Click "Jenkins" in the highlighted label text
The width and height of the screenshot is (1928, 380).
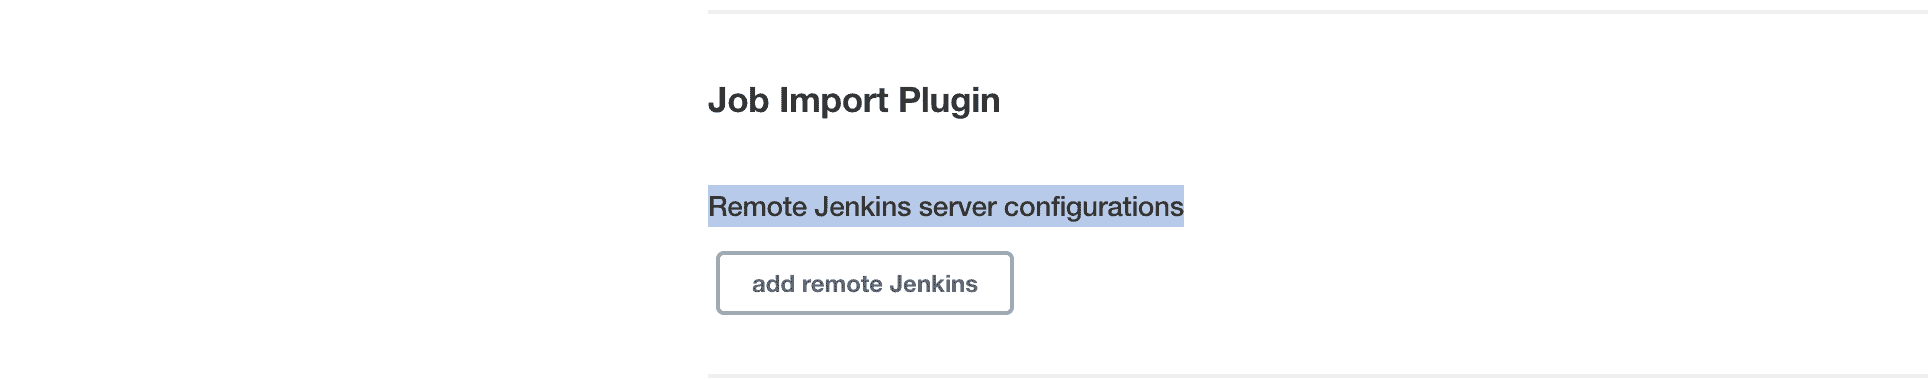(x=863, y=206)
